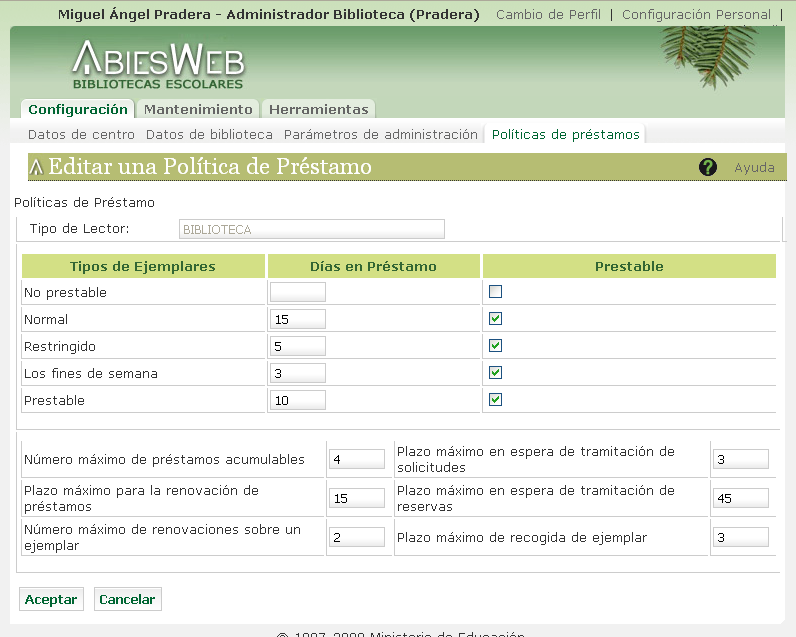
Task: Enable Prestable checkbox for No prestable row
Action: [495, 292]
